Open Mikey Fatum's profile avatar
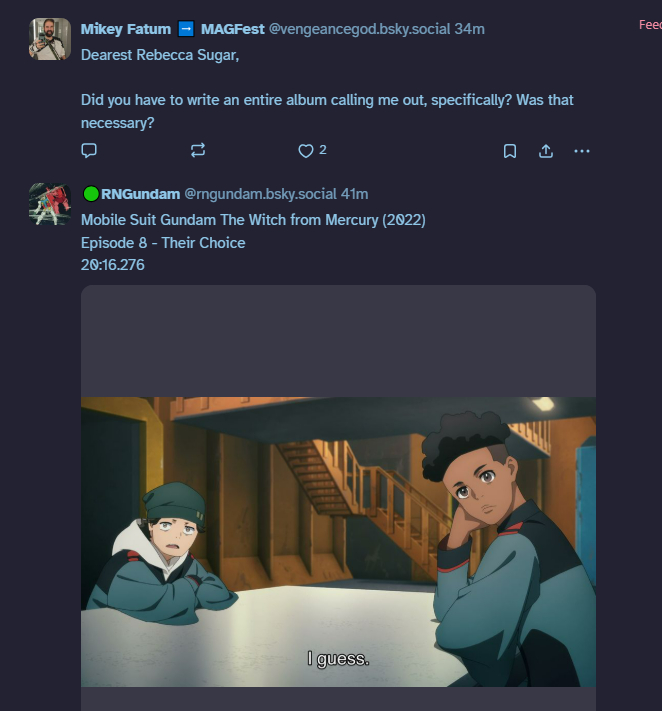662x711 pixels. click(x=50, y=39)
